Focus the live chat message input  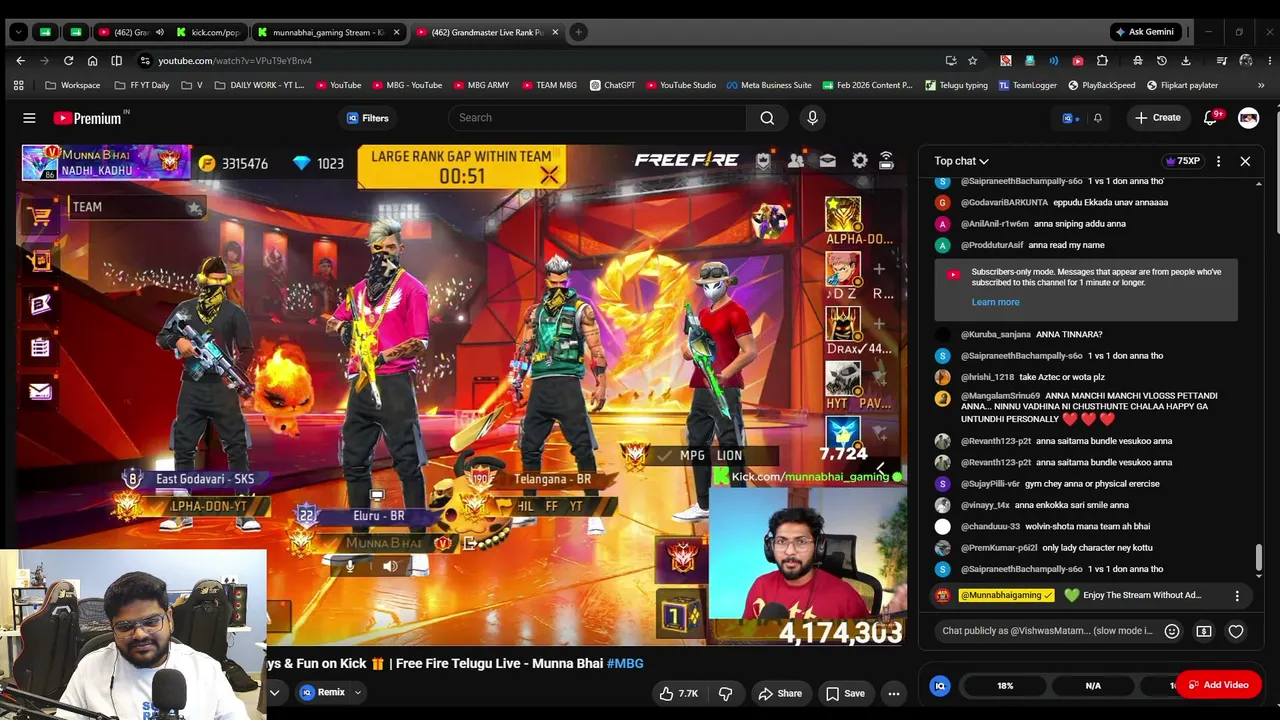[x=1047, y=631]
